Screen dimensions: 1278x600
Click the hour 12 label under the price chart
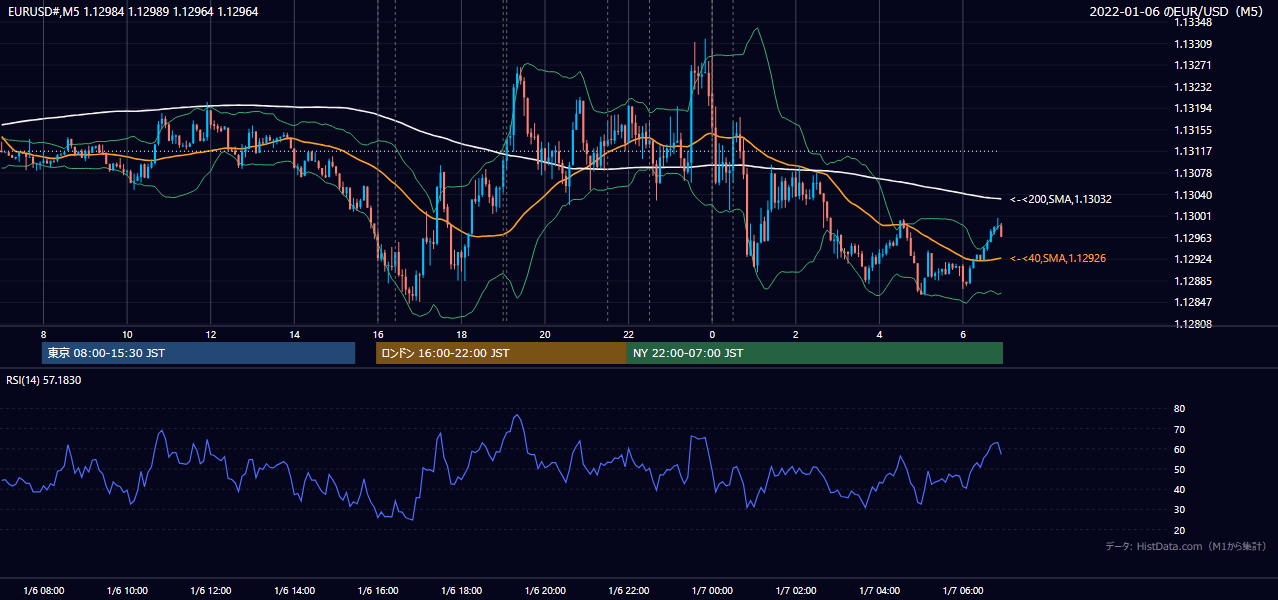[x=210, y=334]
